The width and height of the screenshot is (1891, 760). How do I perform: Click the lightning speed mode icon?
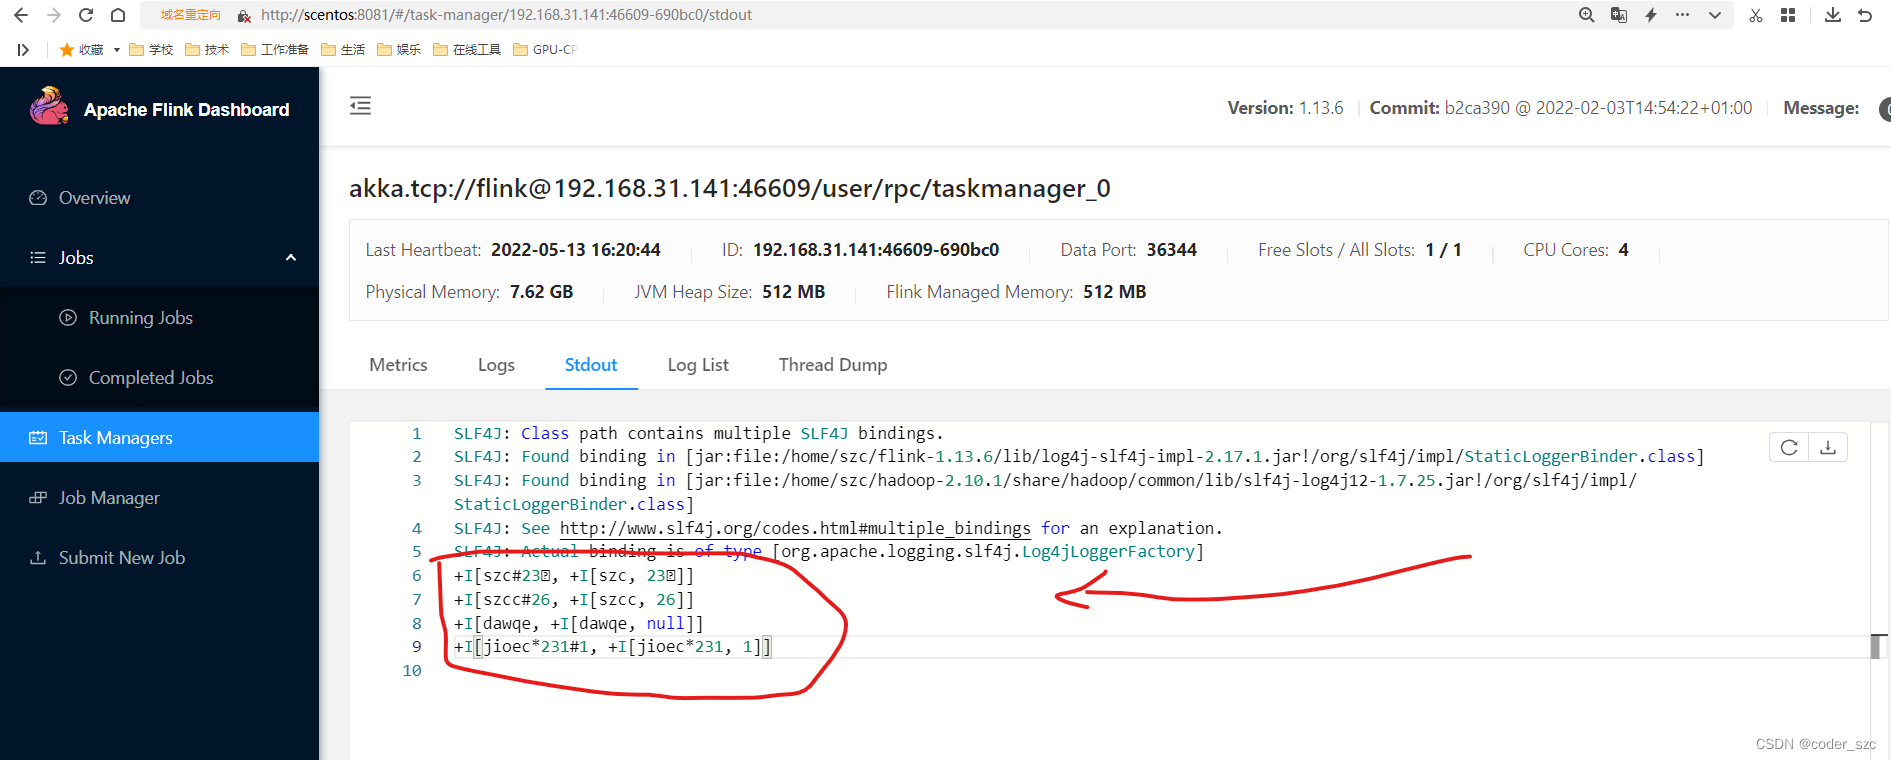tap(1651, 15)
